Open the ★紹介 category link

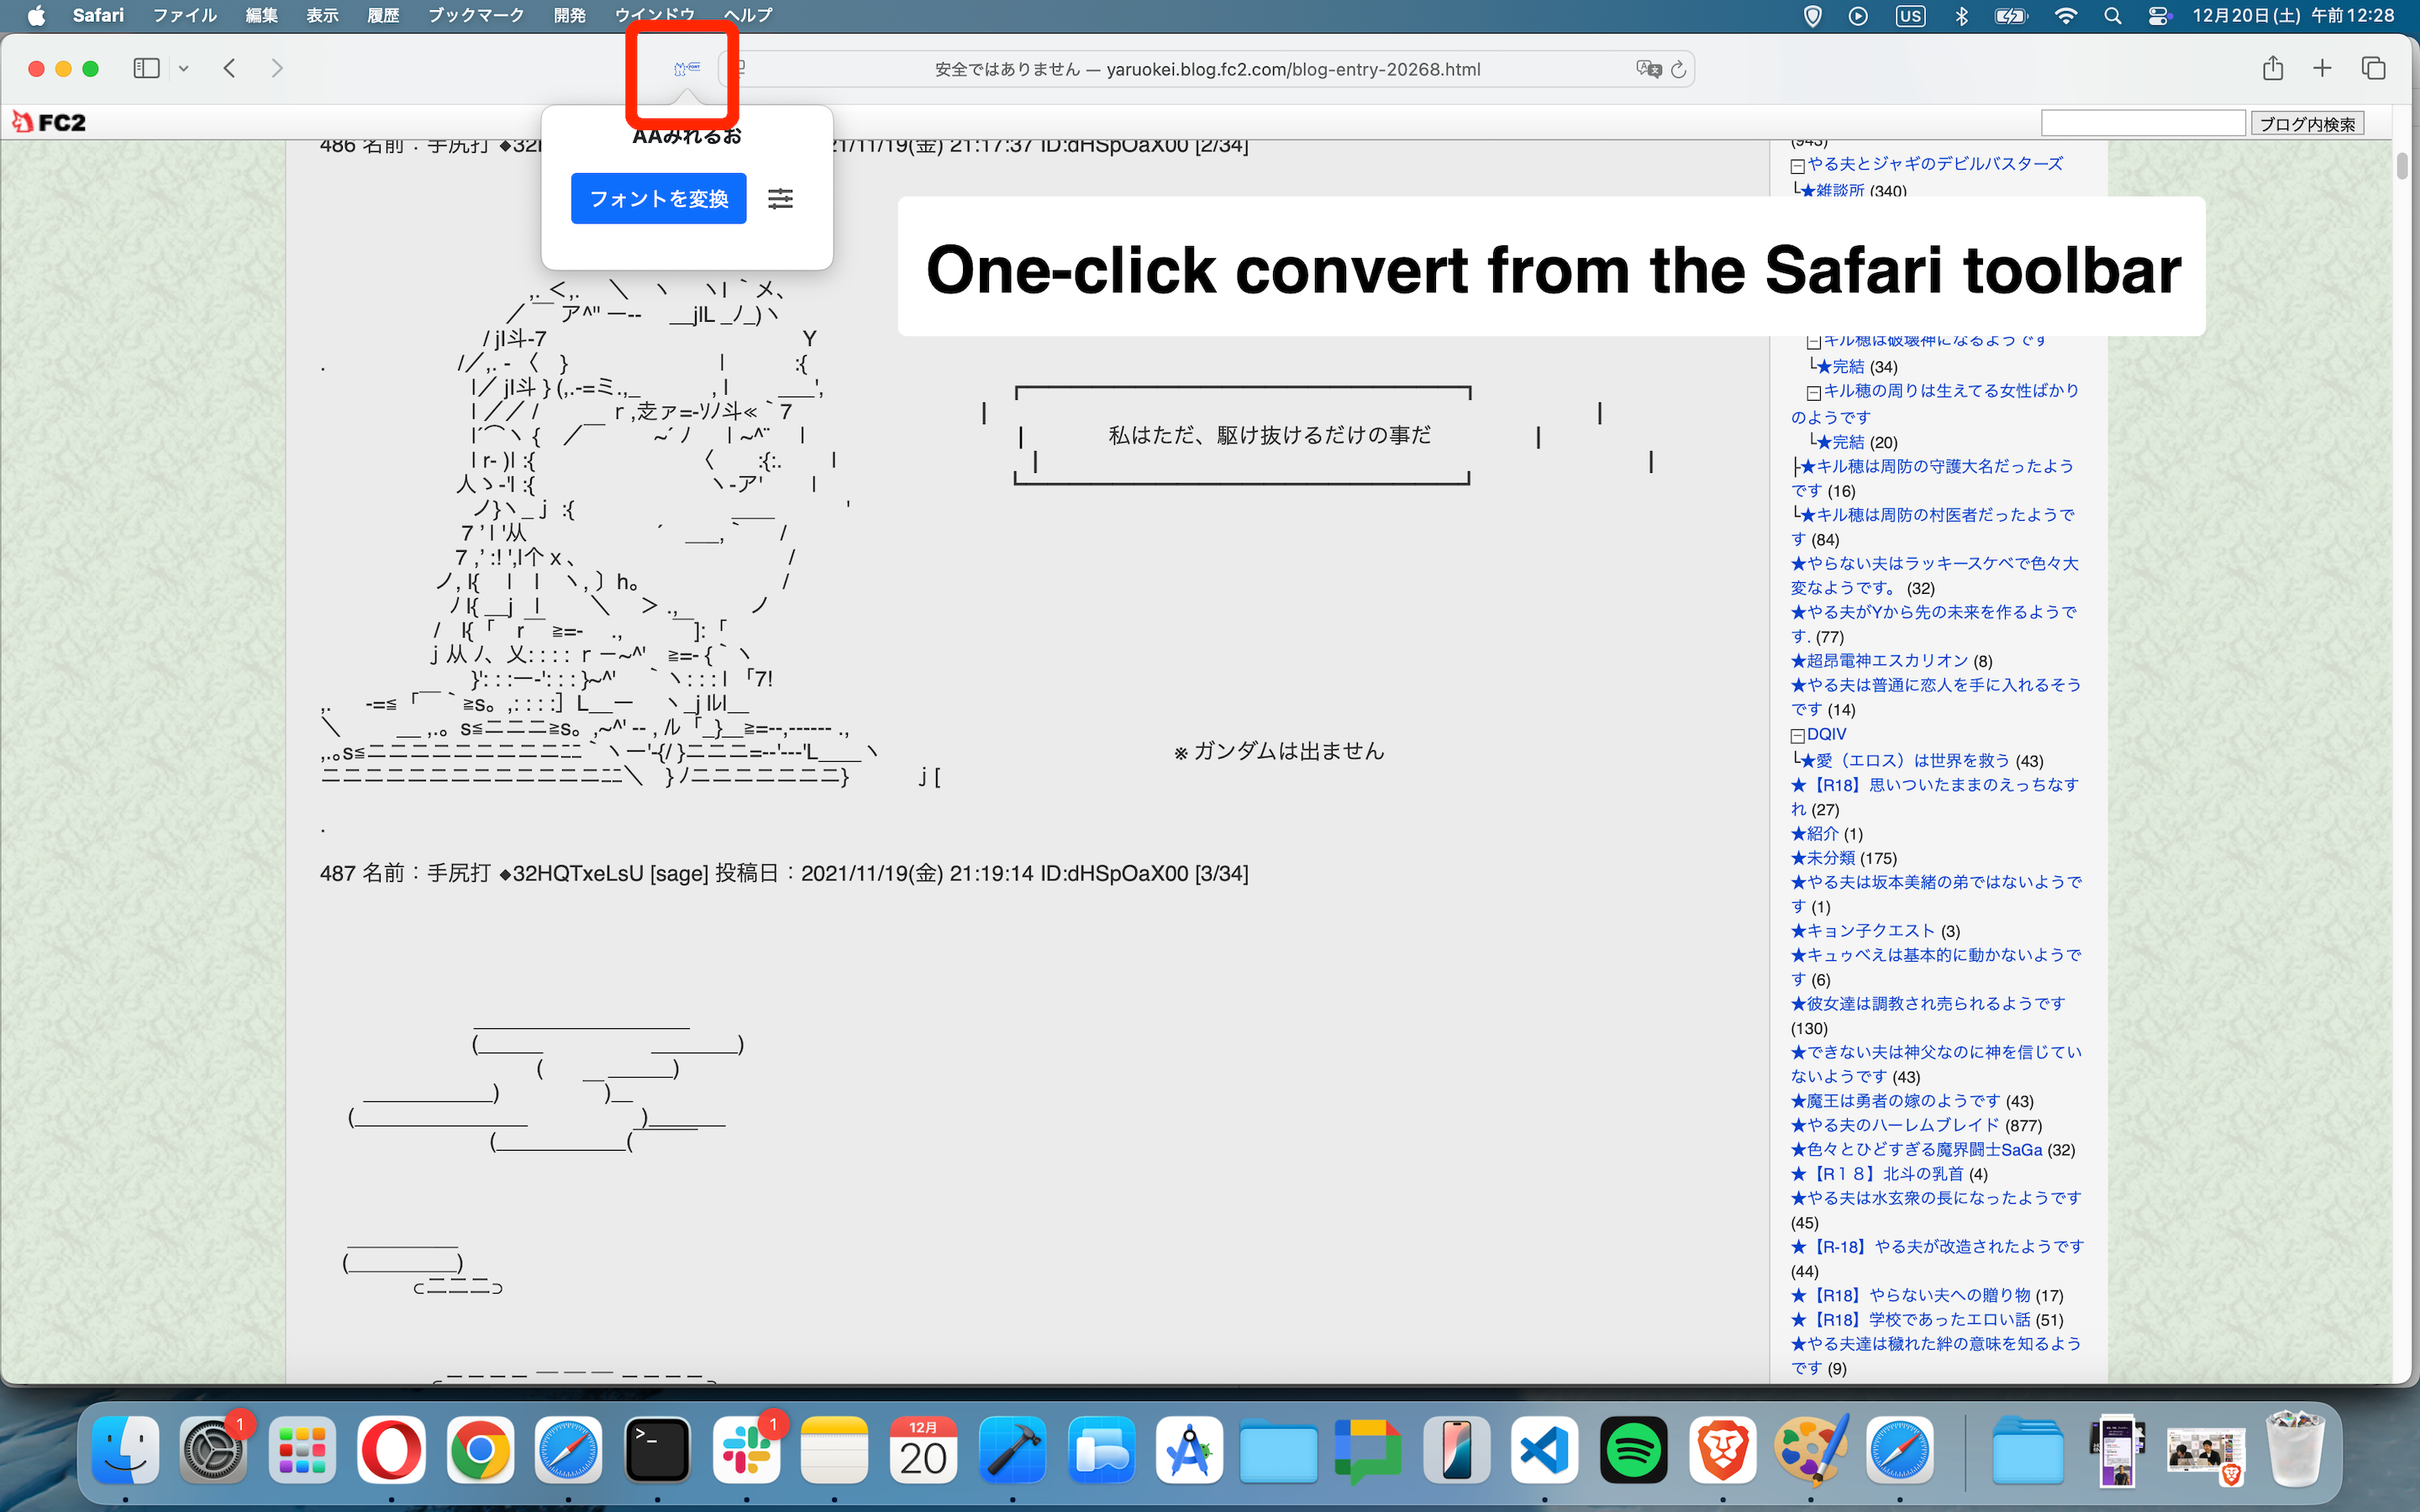[x=1815, y=833]
